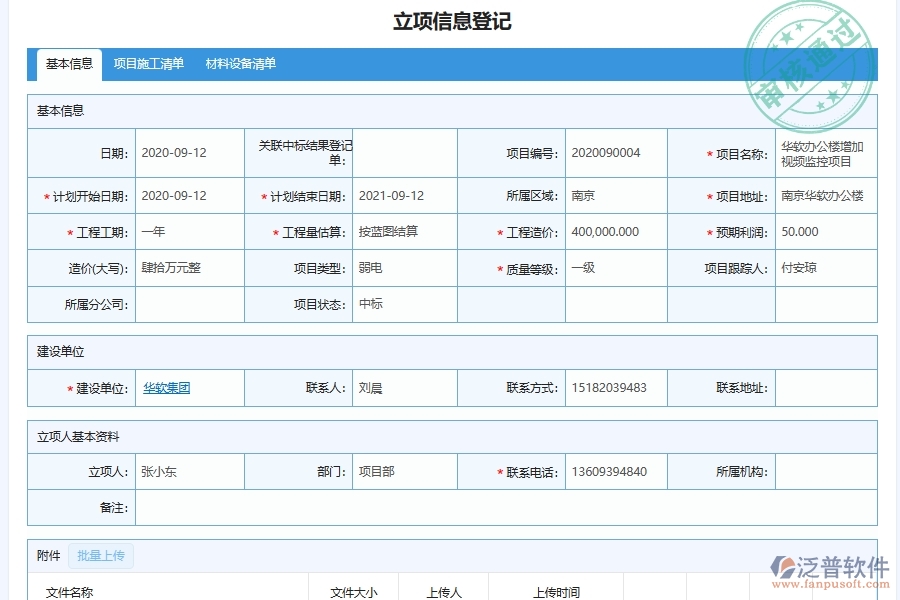
Task: Open the 批量上传 batch upload tool
Action: 104,555
